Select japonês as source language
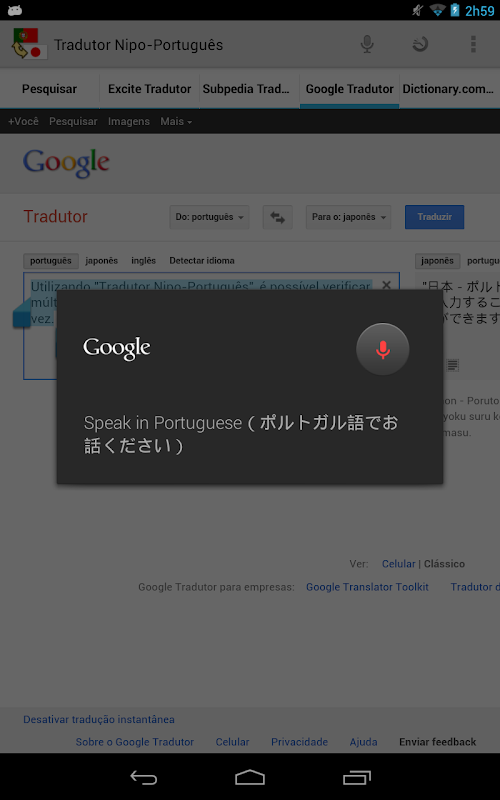The width and height of the screenshot is (500, 800). (102, 261)
